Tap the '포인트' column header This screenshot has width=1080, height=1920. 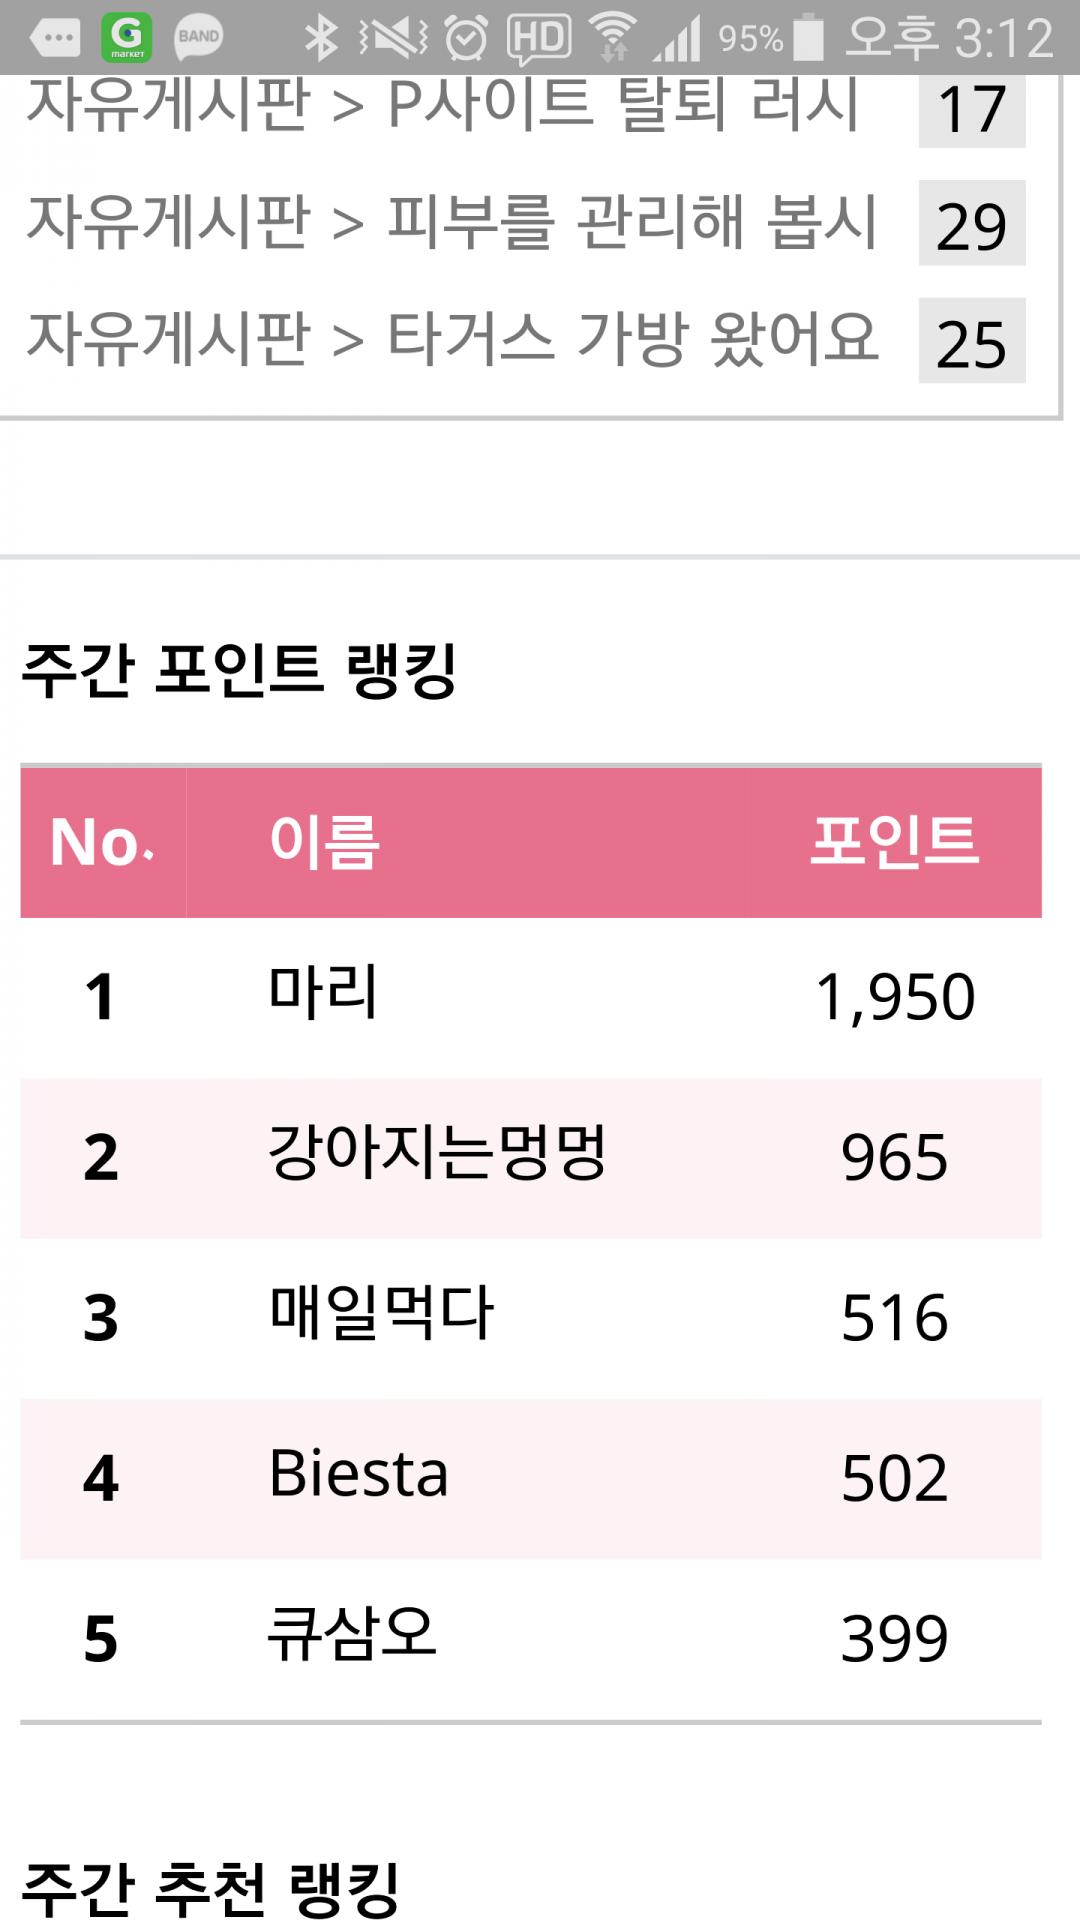click(x=894, y=840)
